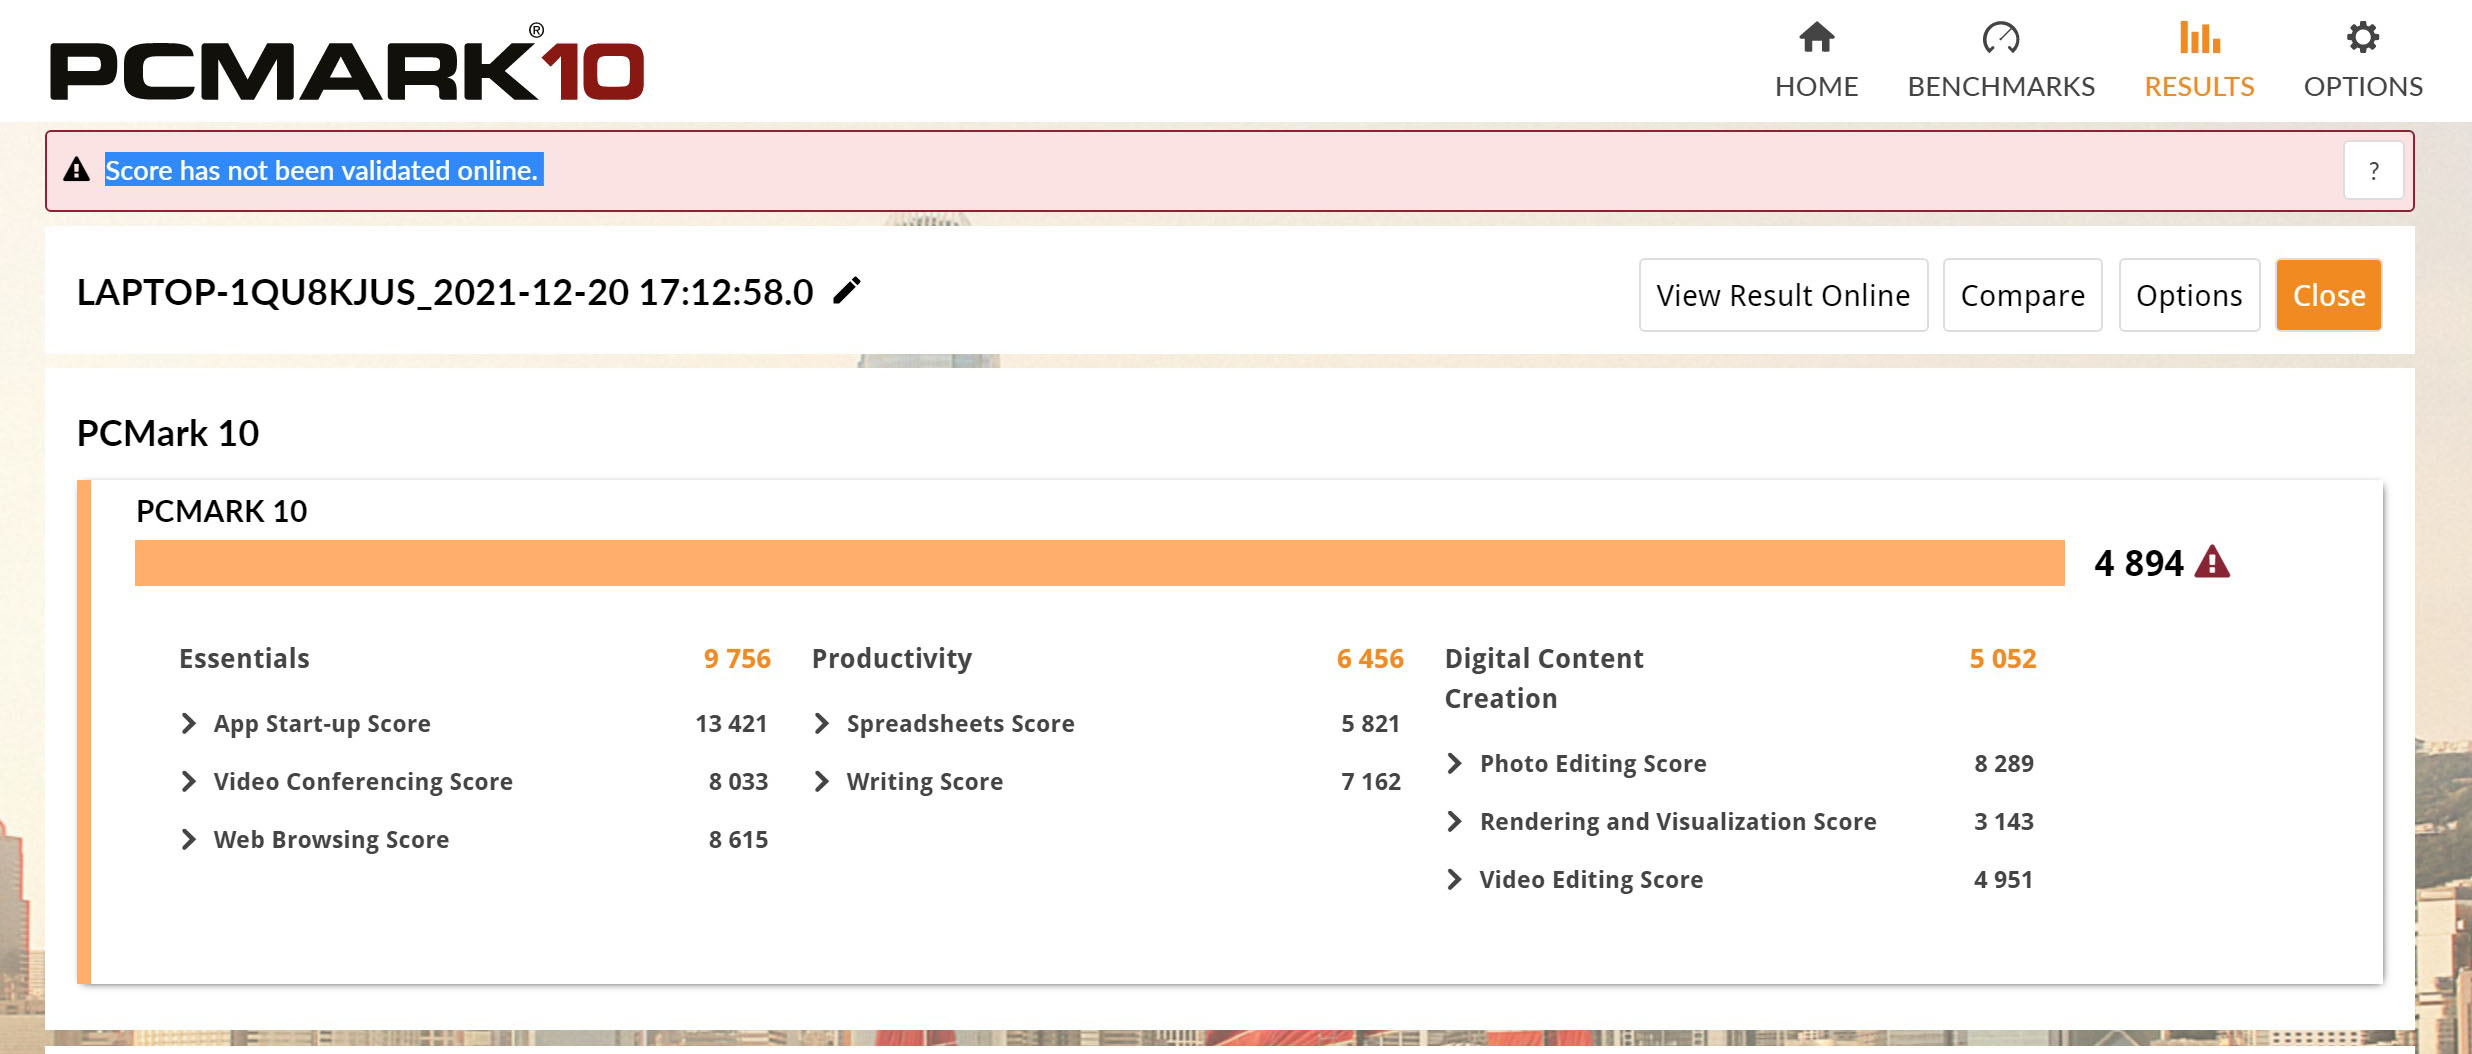The width and height of the screenshot is (2472, 1054).
Task: Click the Essentials heading
Action: point(244,658)
